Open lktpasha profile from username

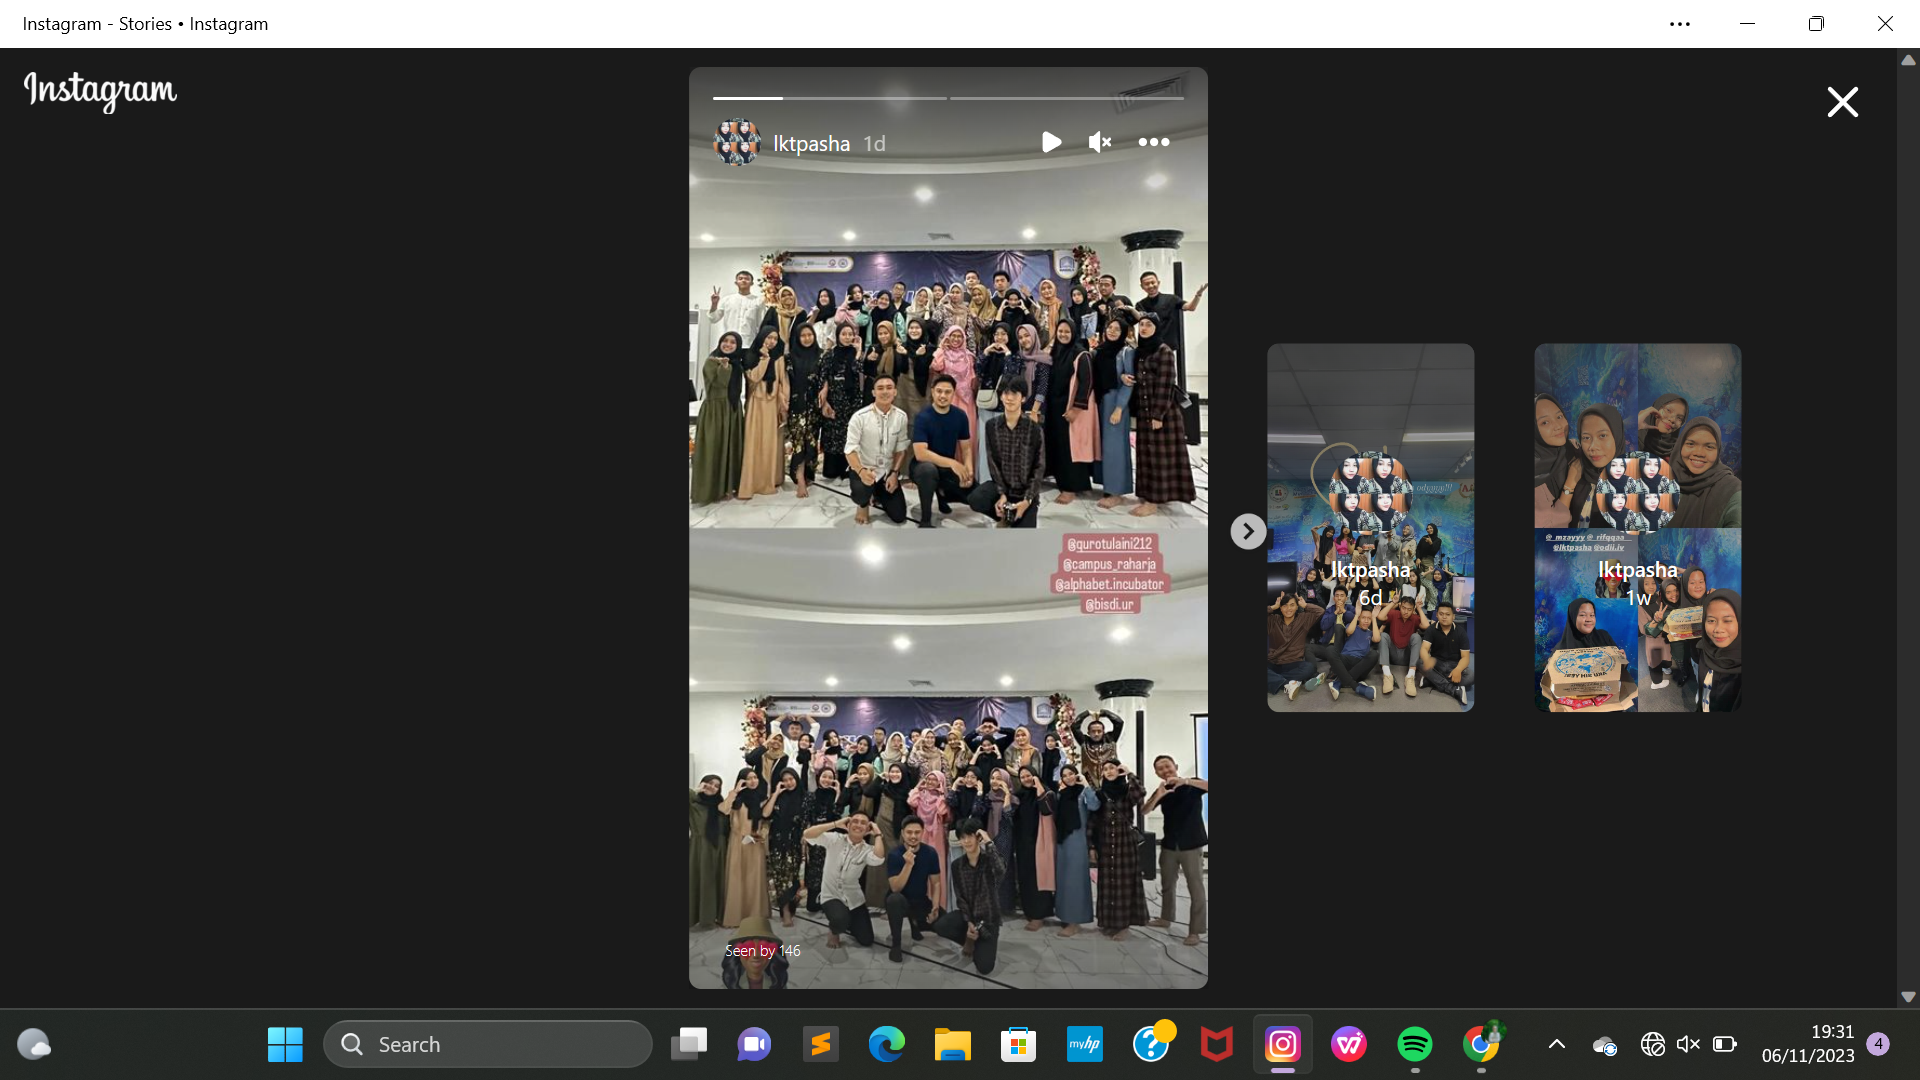tap(811, 143)
